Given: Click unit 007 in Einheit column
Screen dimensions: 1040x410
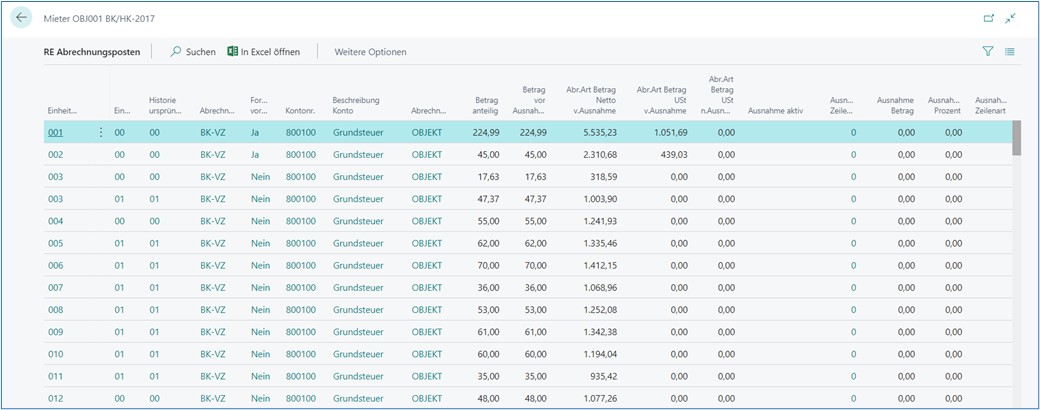Looking at the screenshot, I should pyautogui.click(x=56, y=287).
